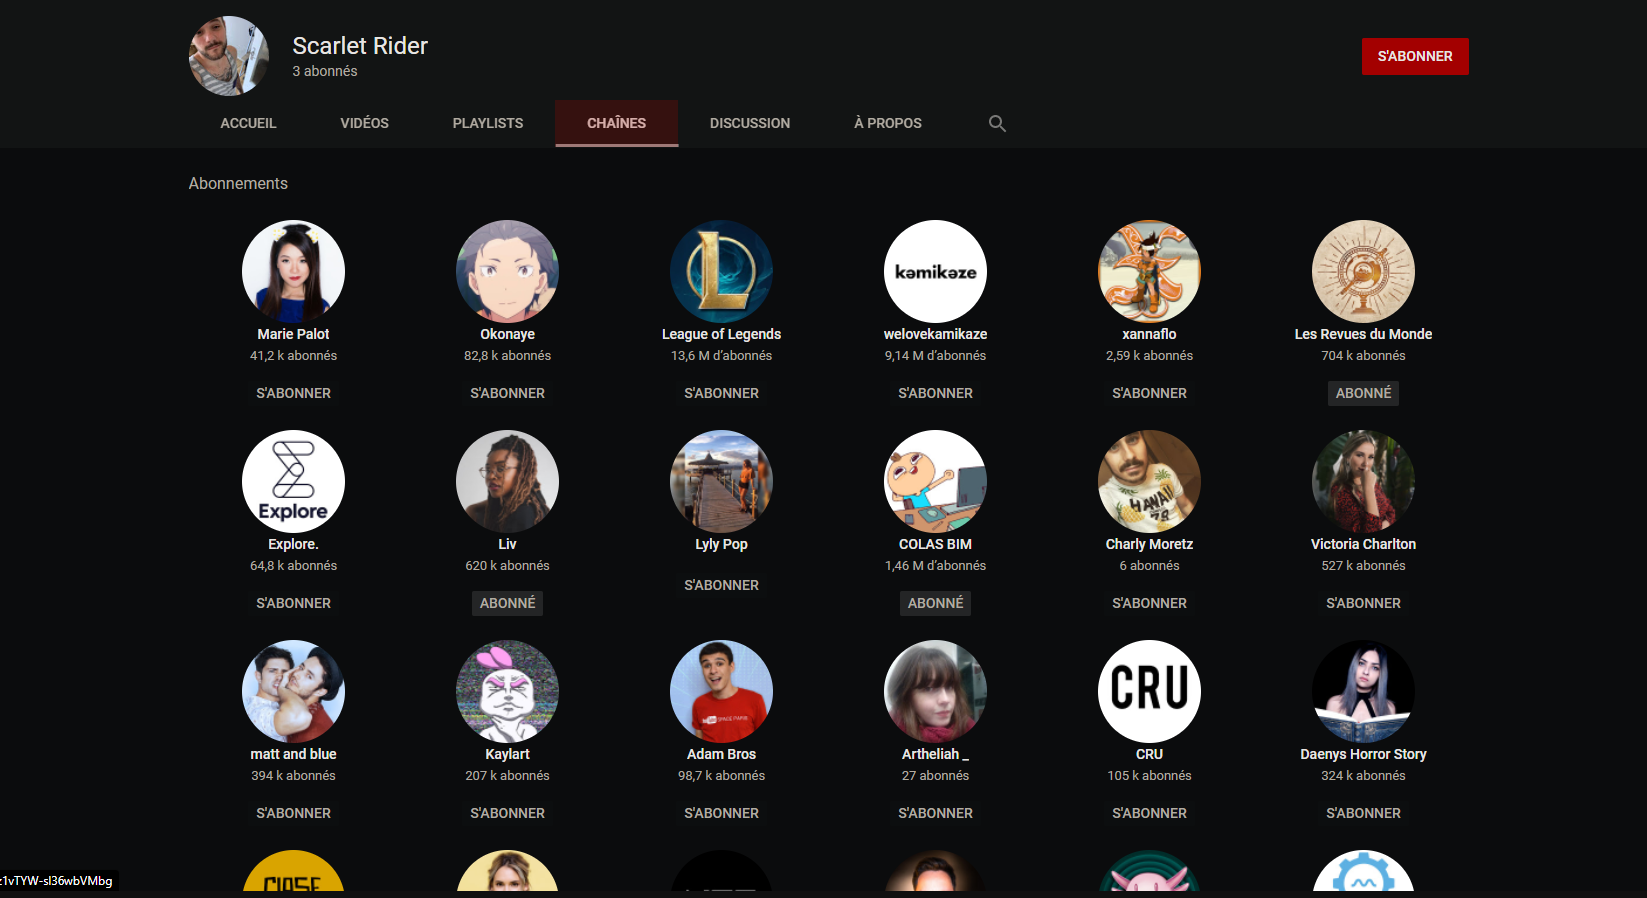This screenshot has width=1647, height=898.
Task: Subscribe to welovekamikaze
Action: 935,393
